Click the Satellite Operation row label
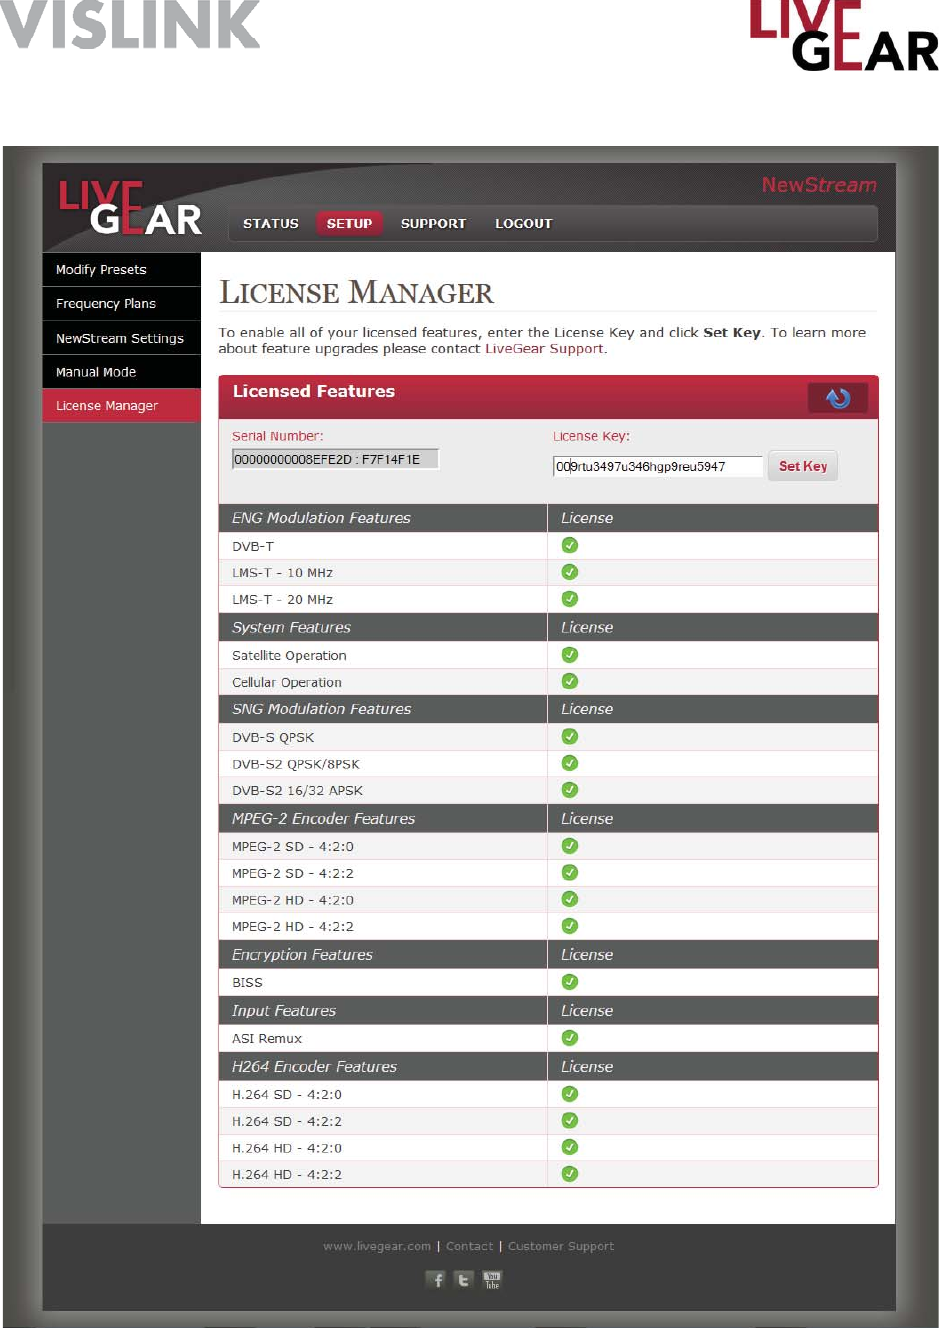 point(289,655)
